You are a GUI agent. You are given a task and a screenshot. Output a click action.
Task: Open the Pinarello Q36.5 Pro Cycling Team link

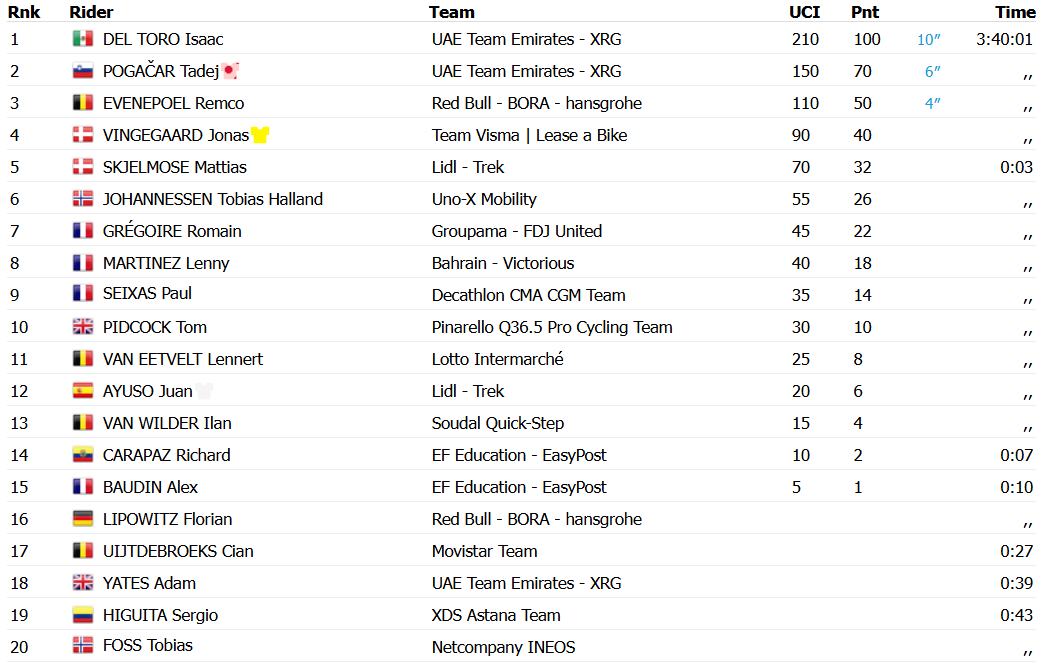point(552,327)
